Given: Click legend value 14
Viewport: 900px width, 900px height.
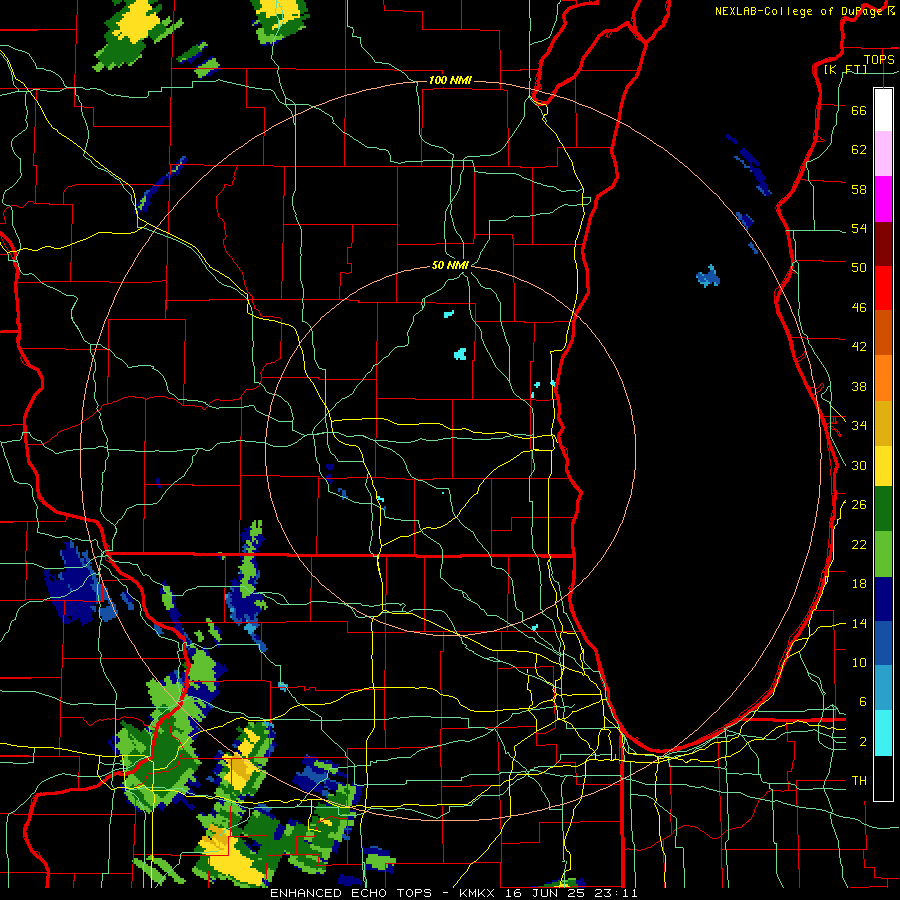Looking at the screenshot, I should pos(859,623).
